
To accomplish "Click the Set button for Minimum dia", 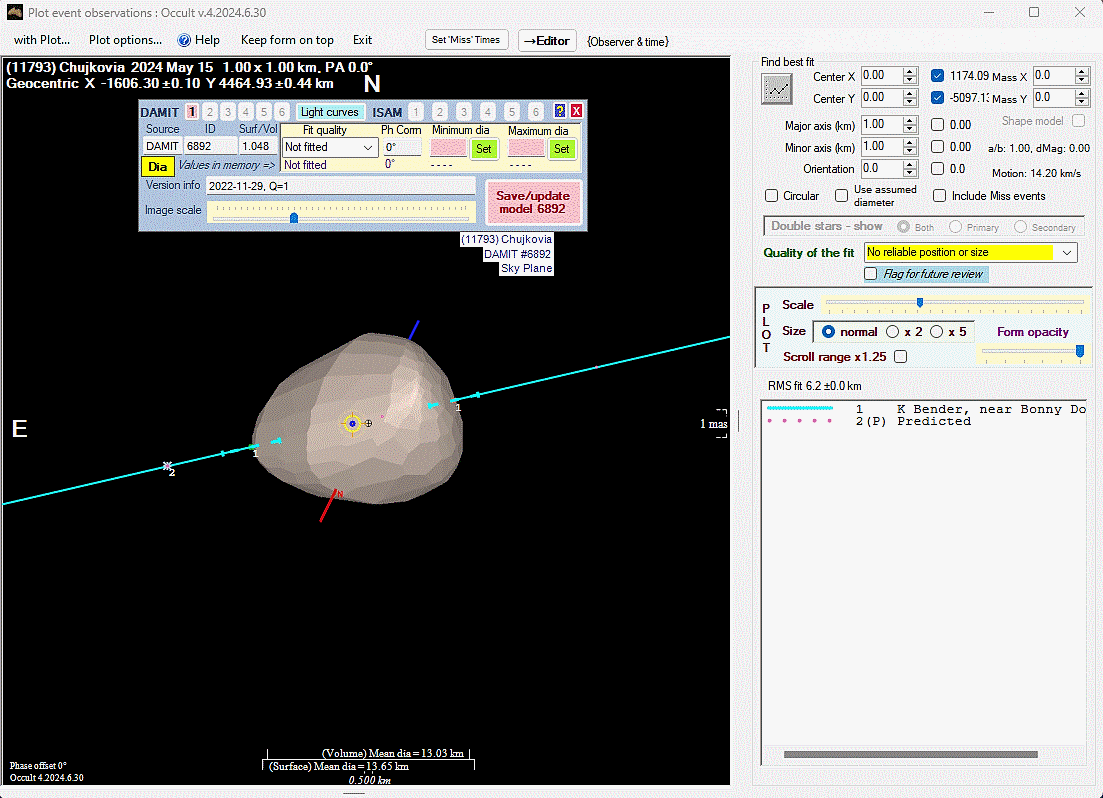I will click(x=484, y=148).
